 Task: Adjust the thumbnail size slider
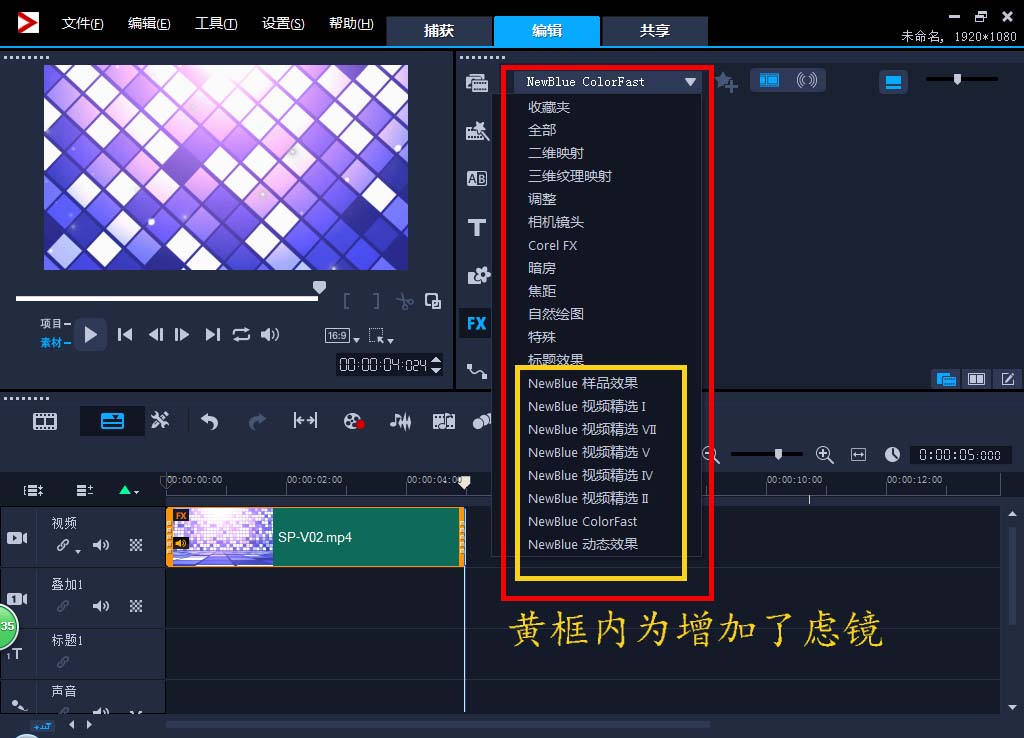(x=957, y=79)
